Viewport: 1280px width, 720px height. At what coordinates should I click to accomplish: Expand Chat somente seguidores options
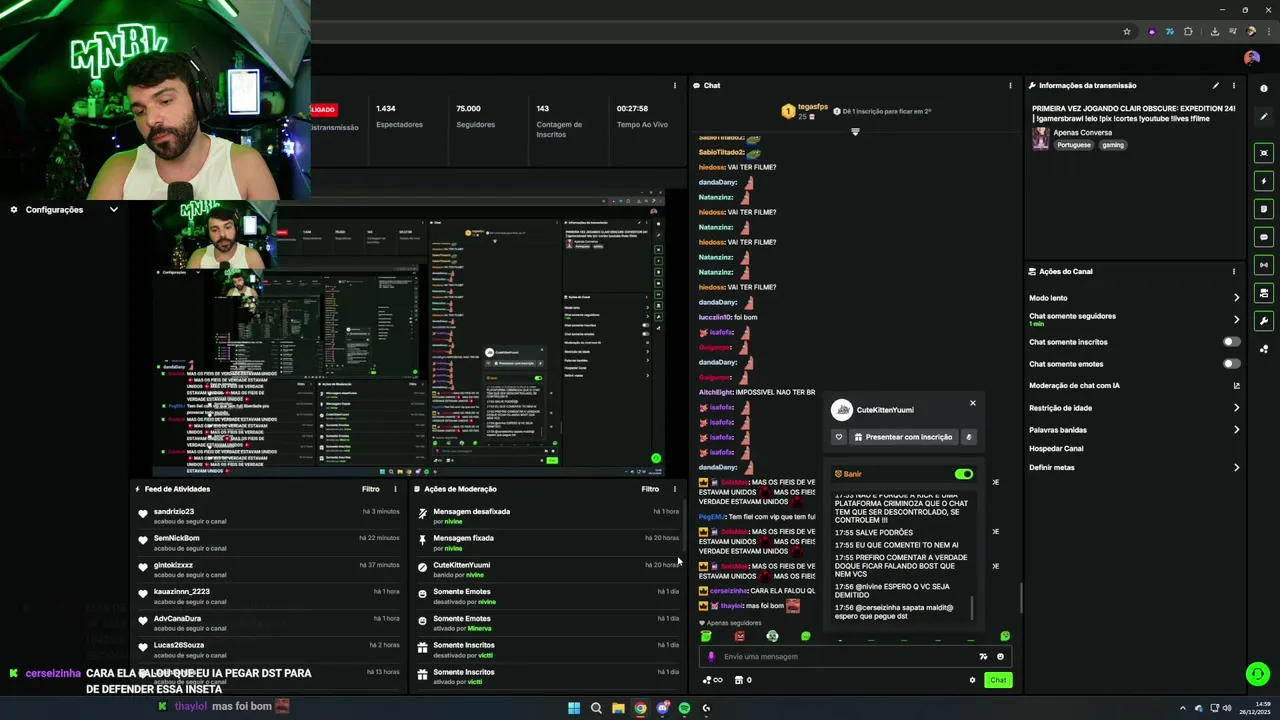click(x=1236, y=320)
